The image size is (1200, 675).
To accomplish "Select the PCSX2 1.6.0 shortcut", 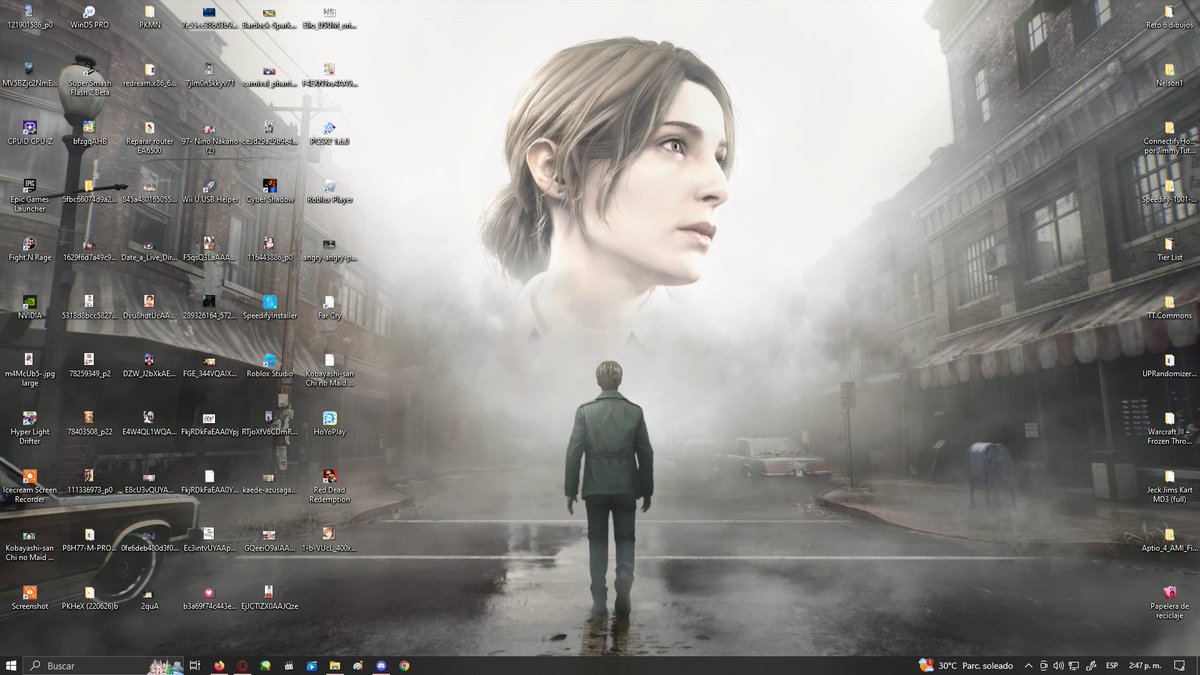I will 329,133.
